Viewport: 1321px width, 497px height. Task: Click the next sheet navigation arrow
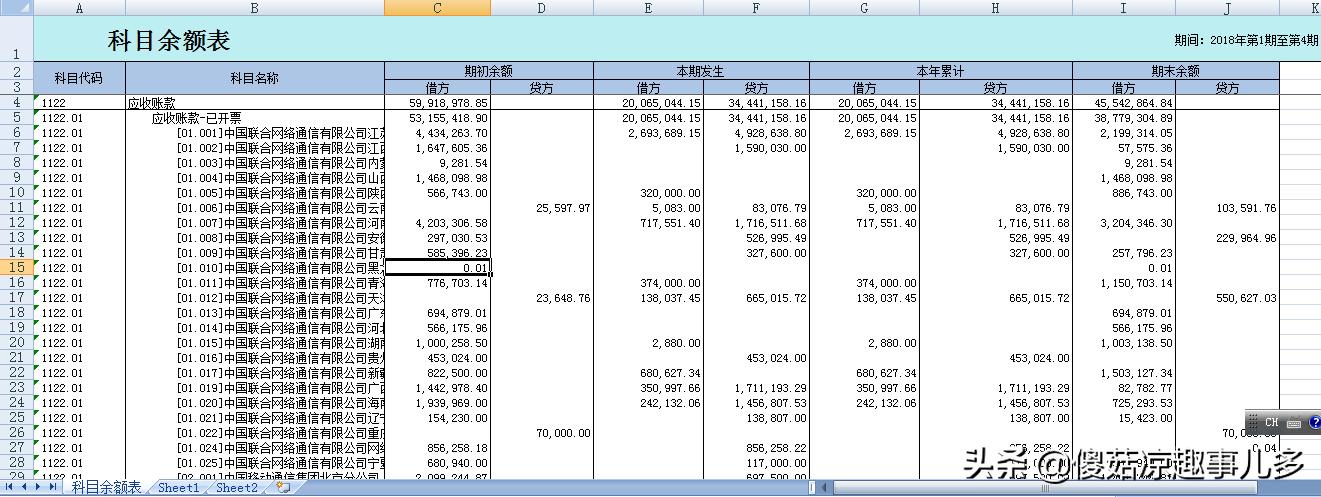click(x=38, y=488)
